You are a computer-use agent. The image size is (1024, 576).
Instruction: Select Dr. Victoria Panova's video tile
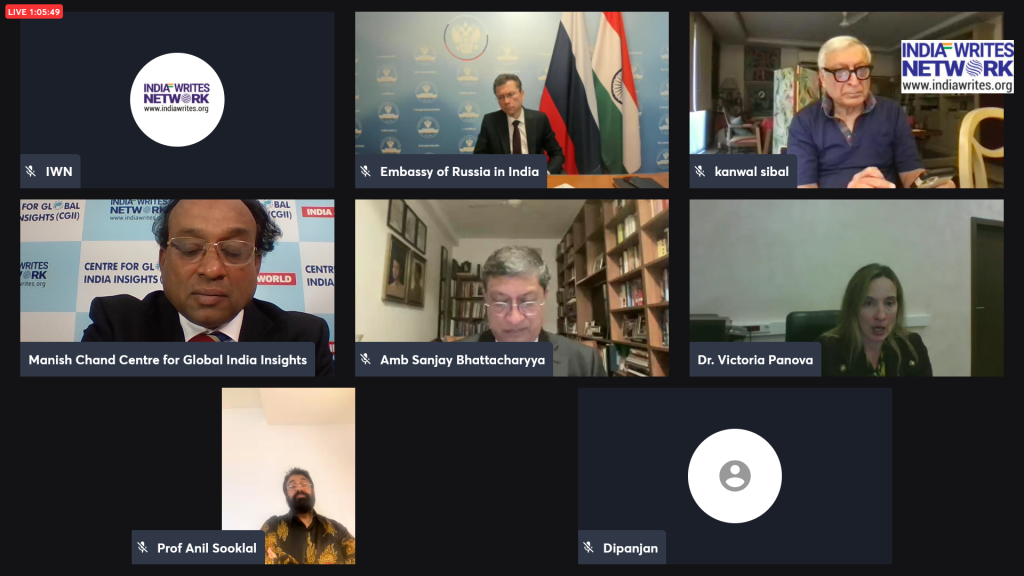point(846,287)
